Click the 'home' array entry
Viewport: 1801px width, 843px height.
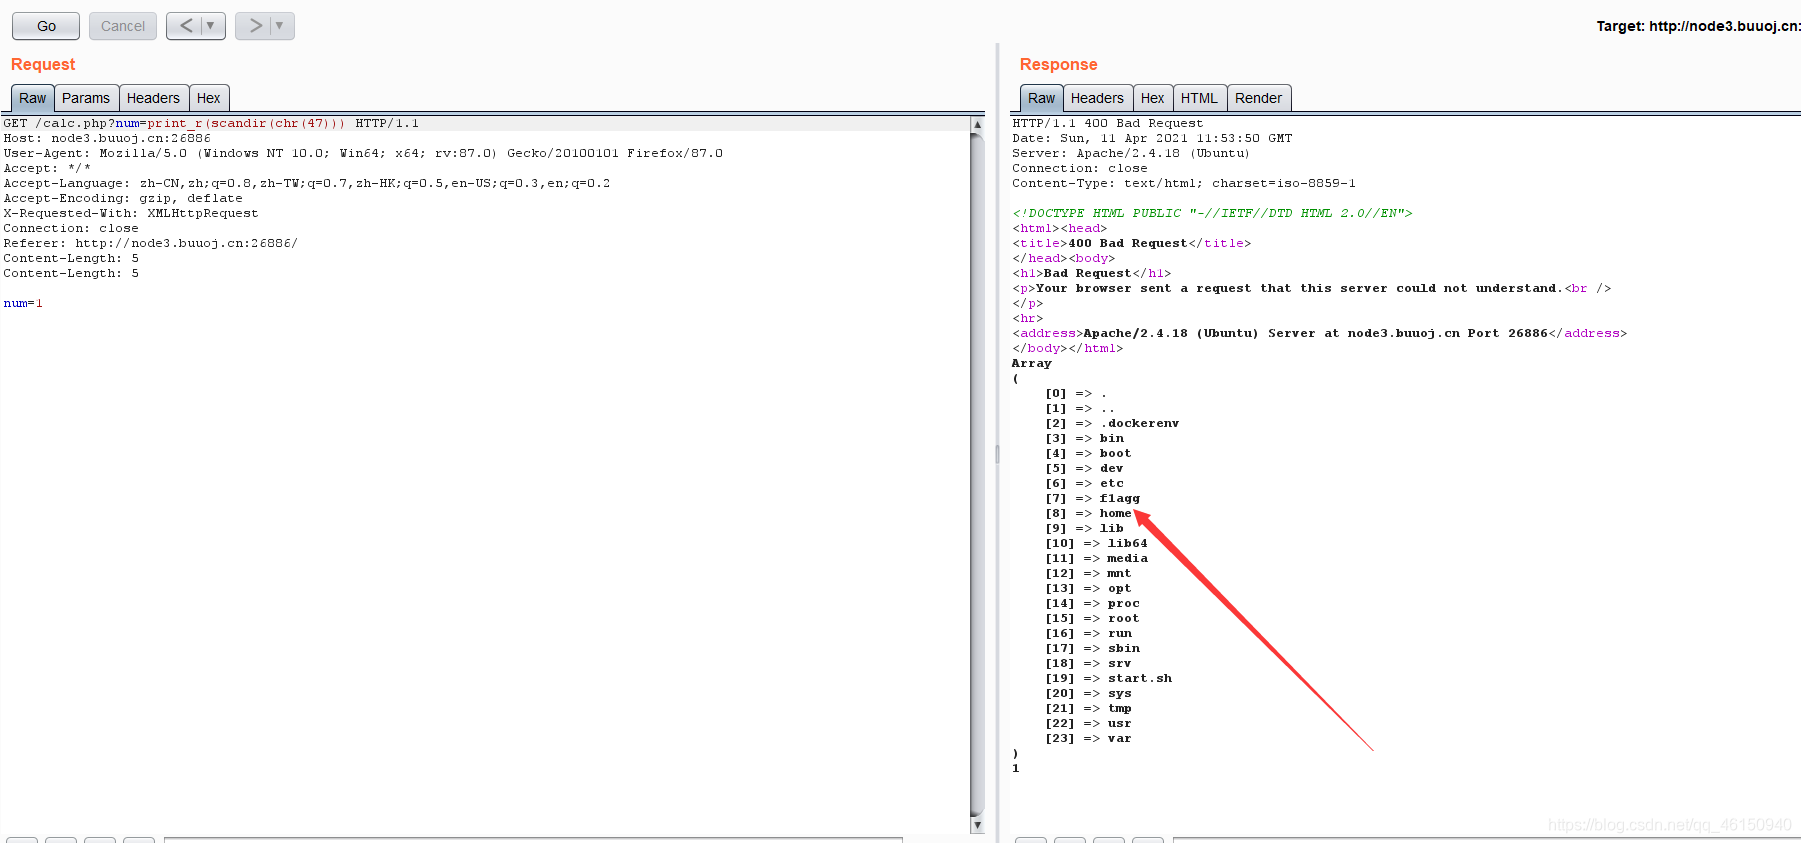[1116, 514]
